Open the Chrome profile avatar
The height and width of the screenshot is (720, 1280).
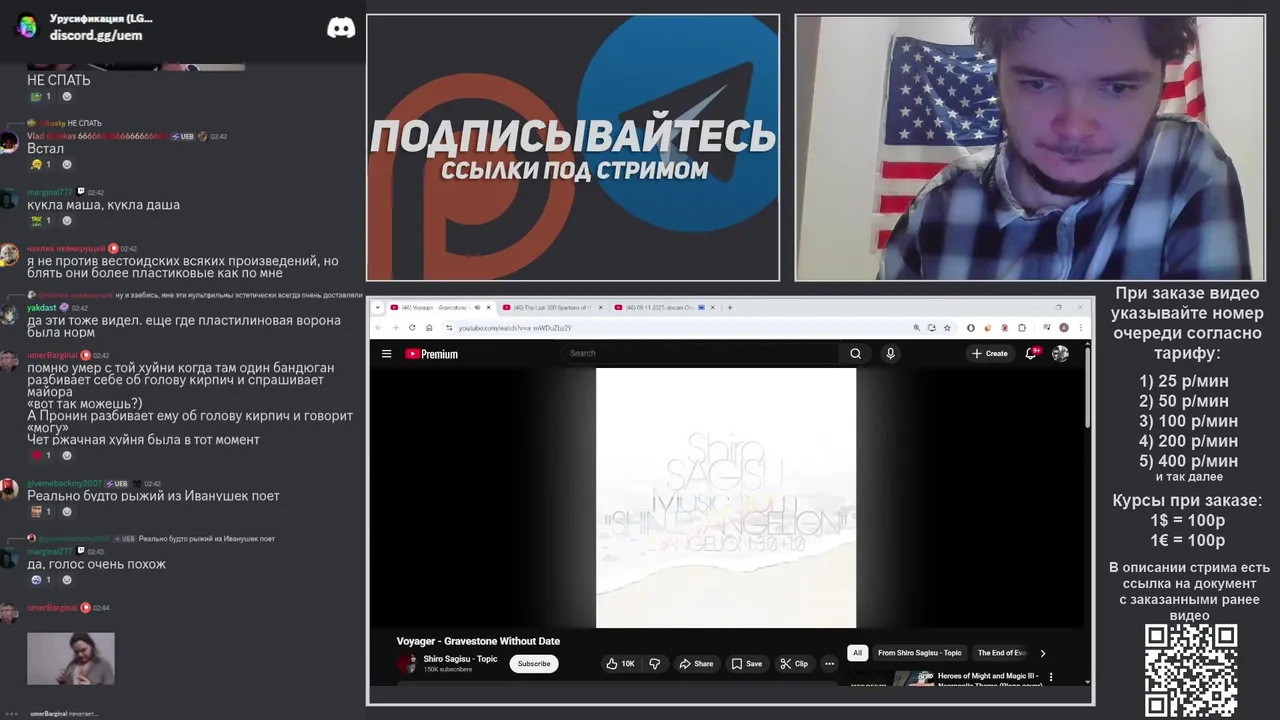[x=1063, y=327]
